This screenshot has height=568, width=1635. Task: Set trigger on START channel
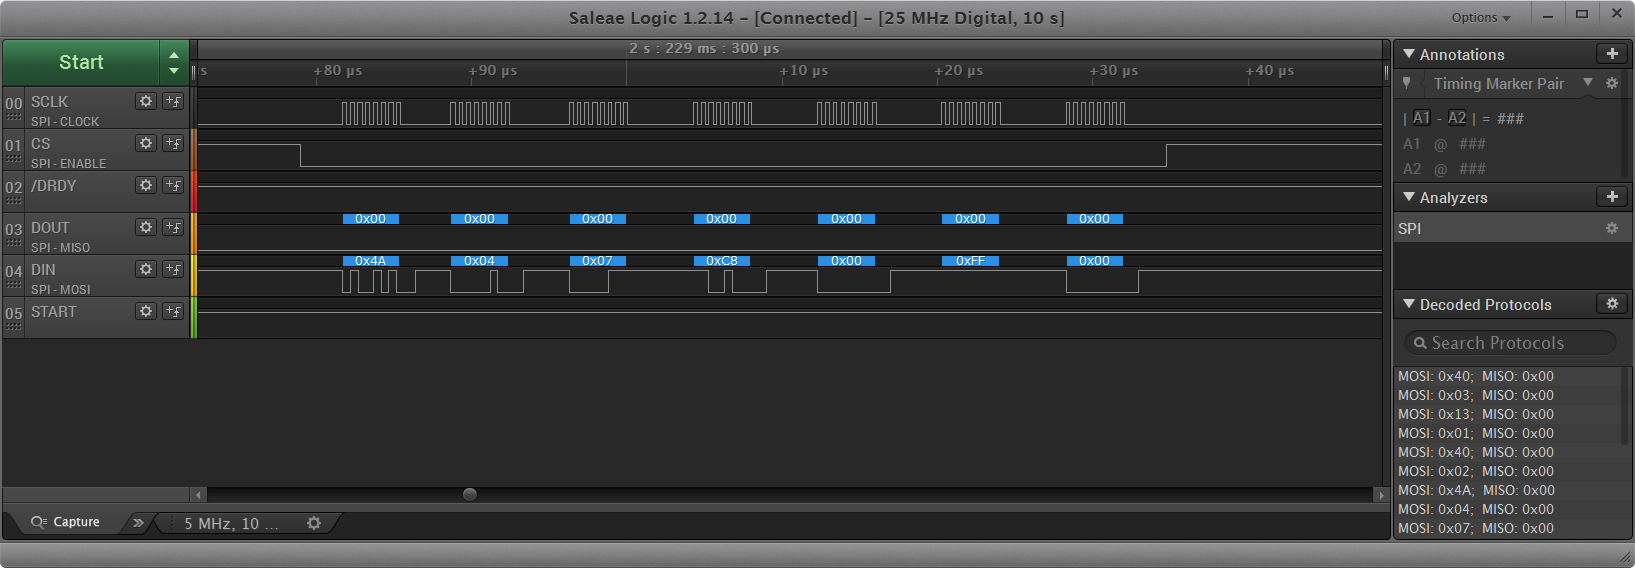click(173, 311)
